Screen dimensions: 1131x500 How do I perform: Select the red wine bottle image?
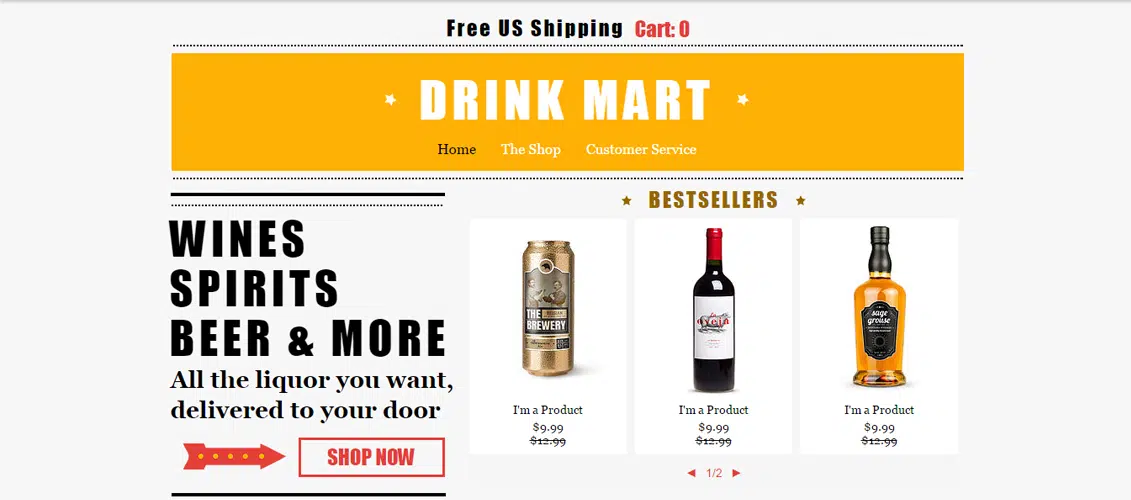pos(713,310)
